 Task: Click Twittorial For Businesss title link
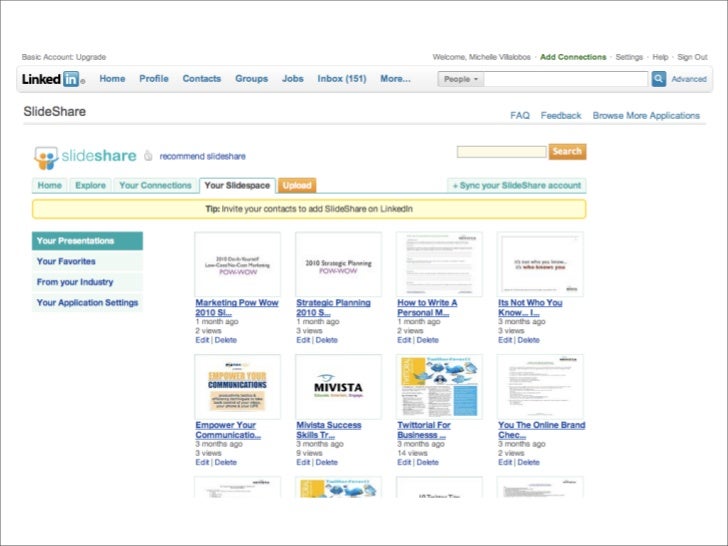click(x=424, y=430)
